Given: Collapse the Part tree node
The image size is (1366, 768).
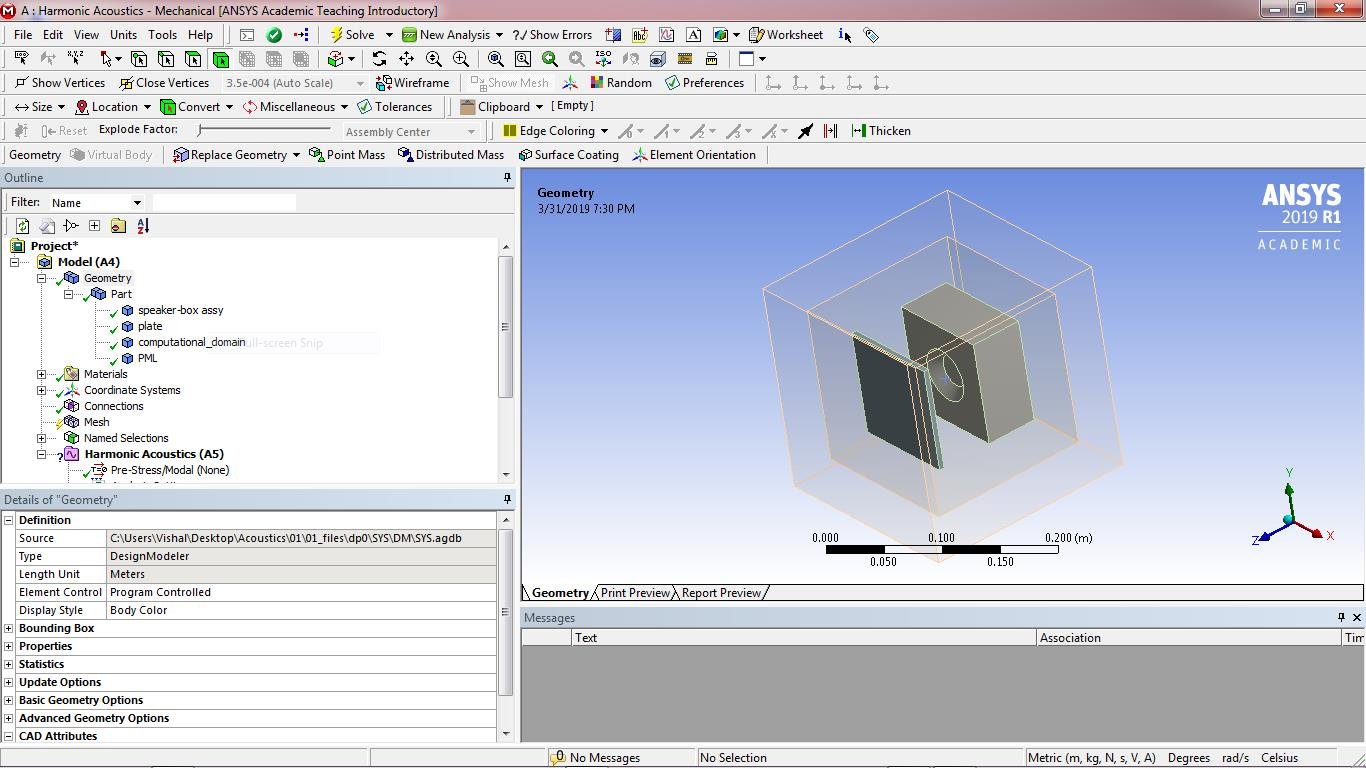Looking at the screenshot, I should [68, 294].
